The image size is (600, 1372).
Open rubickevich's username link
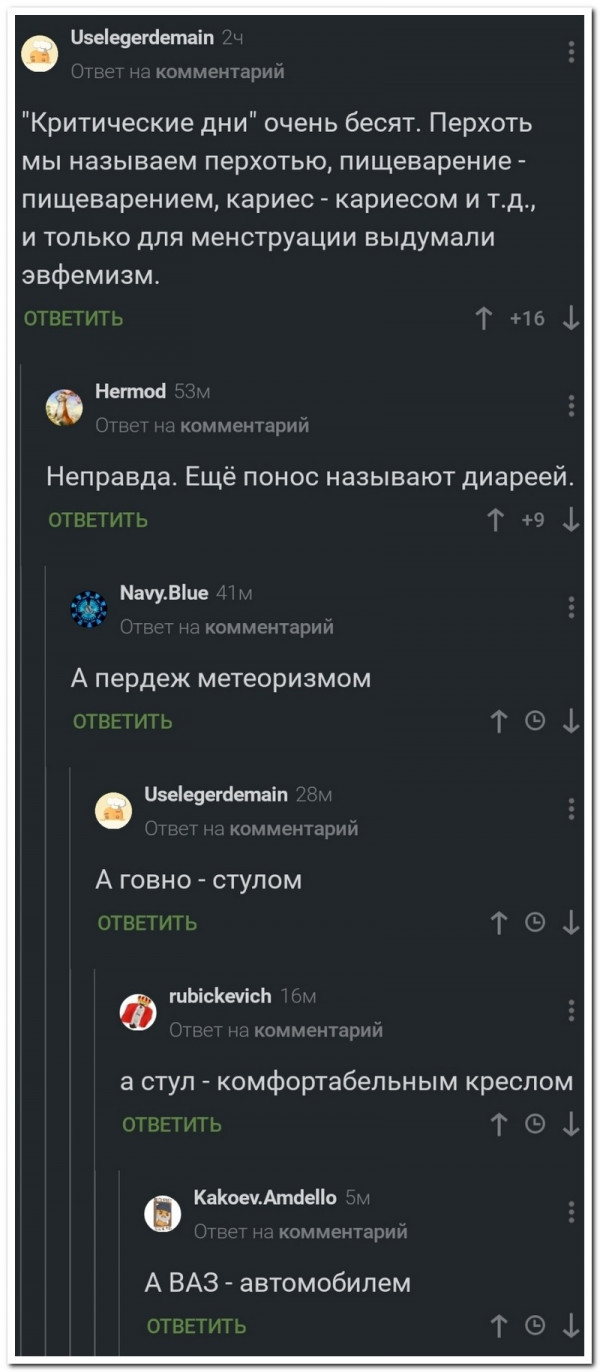[220, 996]
